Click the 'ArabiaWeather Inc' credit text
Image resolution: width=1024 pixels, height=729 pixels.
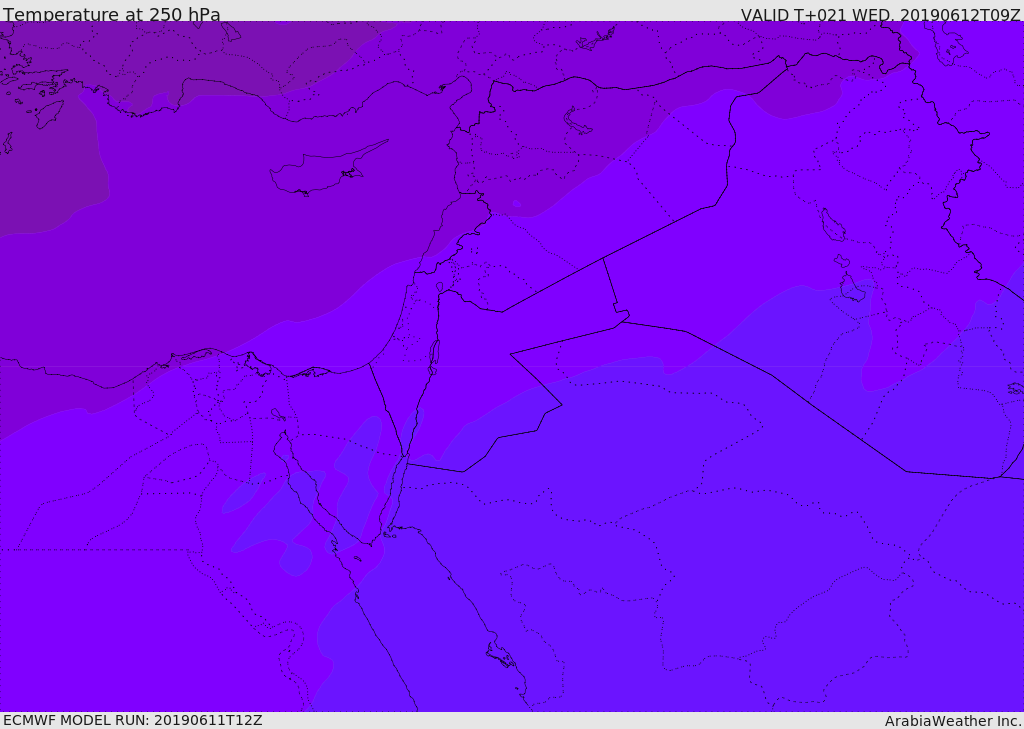952,721
